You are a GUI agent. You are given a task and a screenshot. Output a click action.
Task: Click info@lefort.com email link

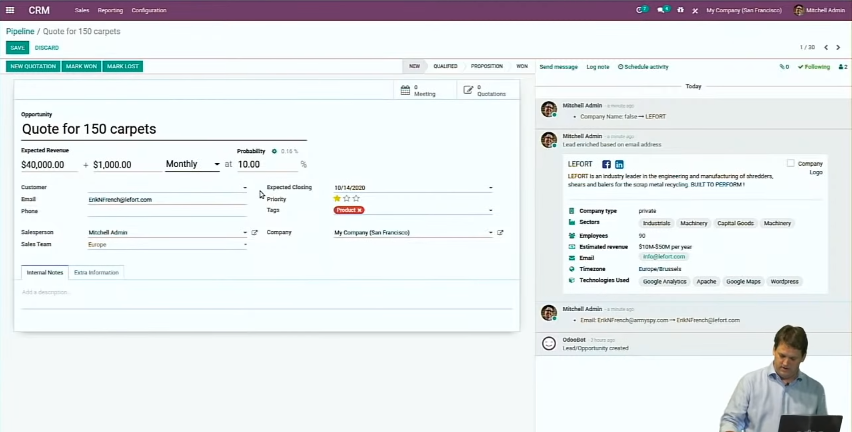click(663, 256)
